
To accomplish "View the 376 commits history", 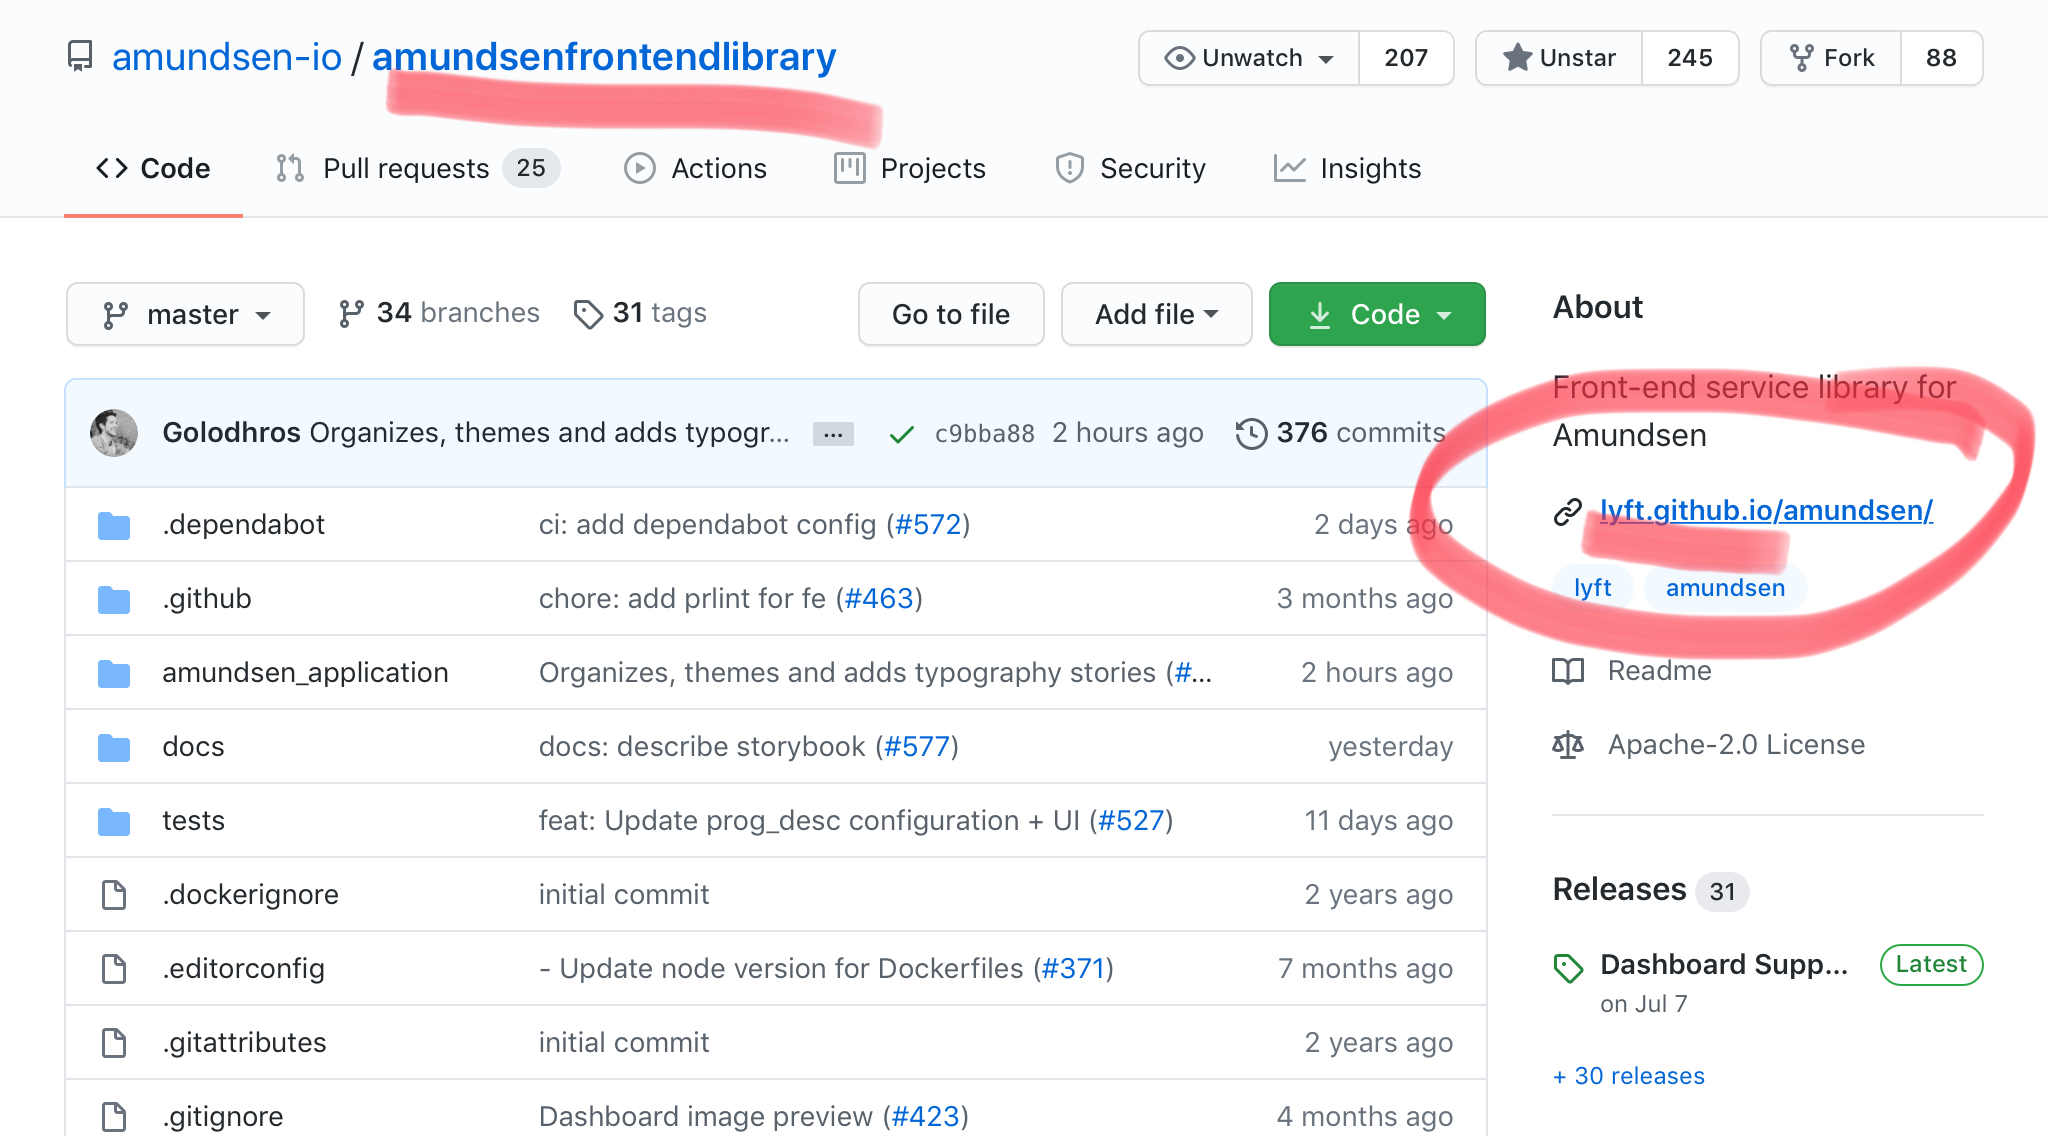I will [x=1341, y=433].
